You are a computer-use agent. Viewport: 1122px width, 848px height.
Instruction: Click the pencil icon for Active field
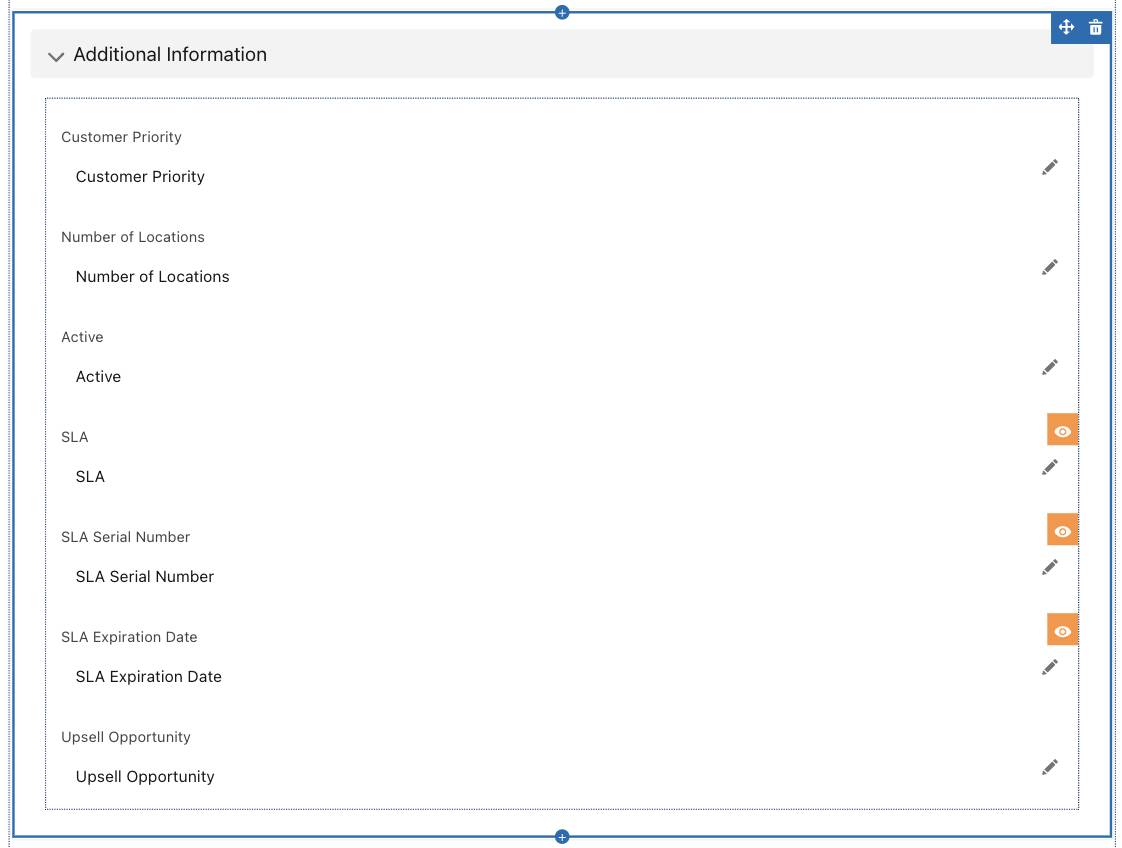[x=1050, y=368]
